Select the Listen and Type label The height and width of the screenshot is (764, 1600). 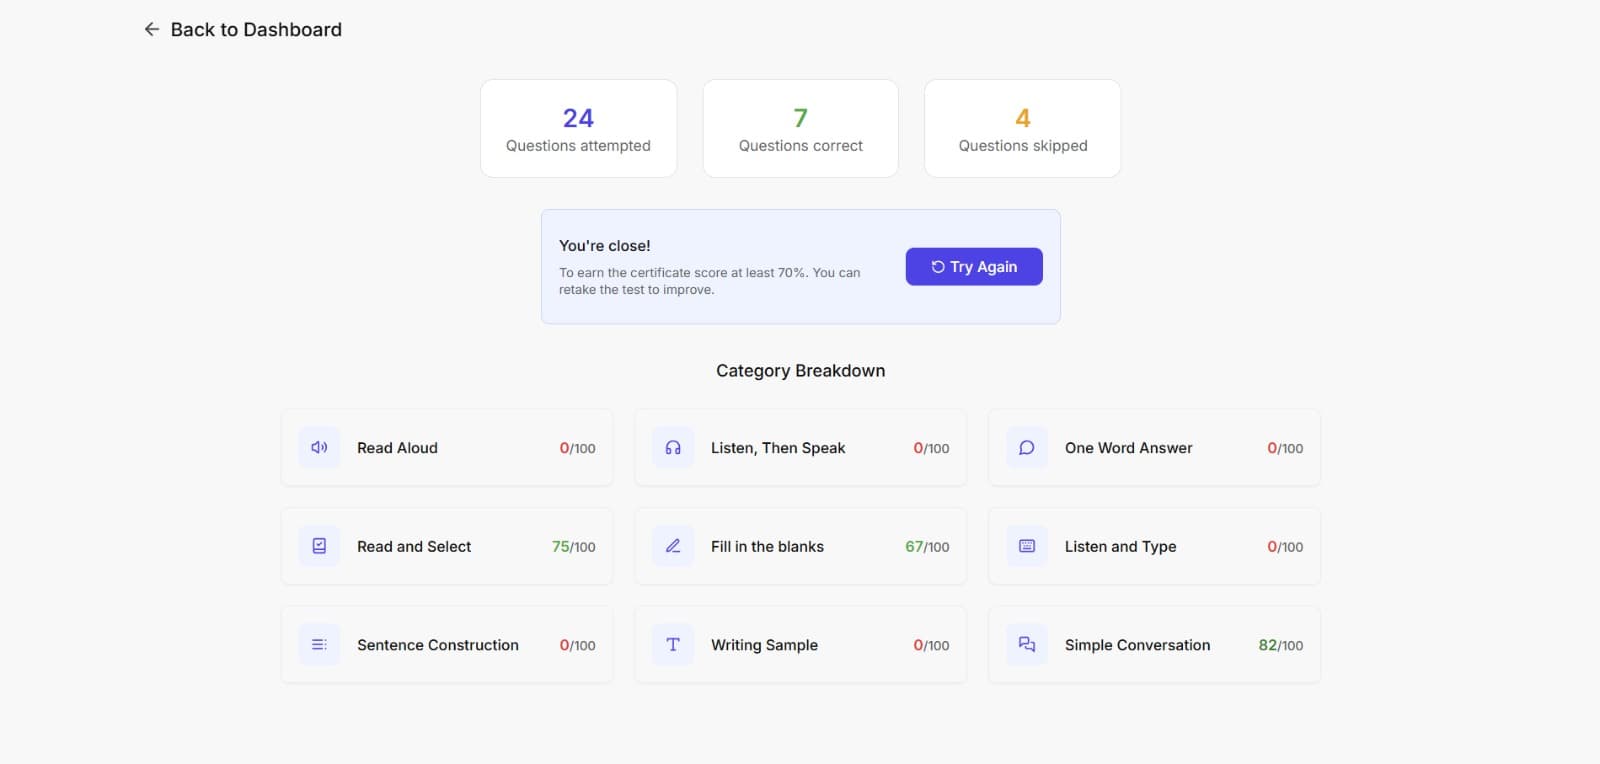[1120, 547]
